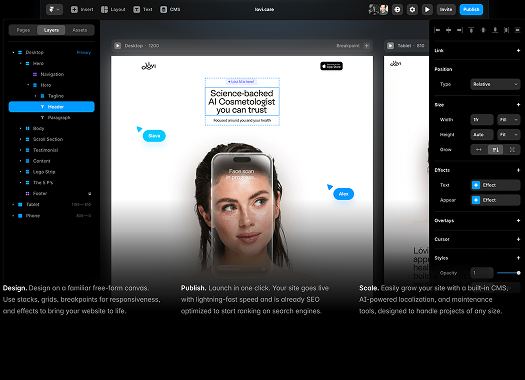Add Size option with plus icon
525x380 pixels.
click(518, 105)
